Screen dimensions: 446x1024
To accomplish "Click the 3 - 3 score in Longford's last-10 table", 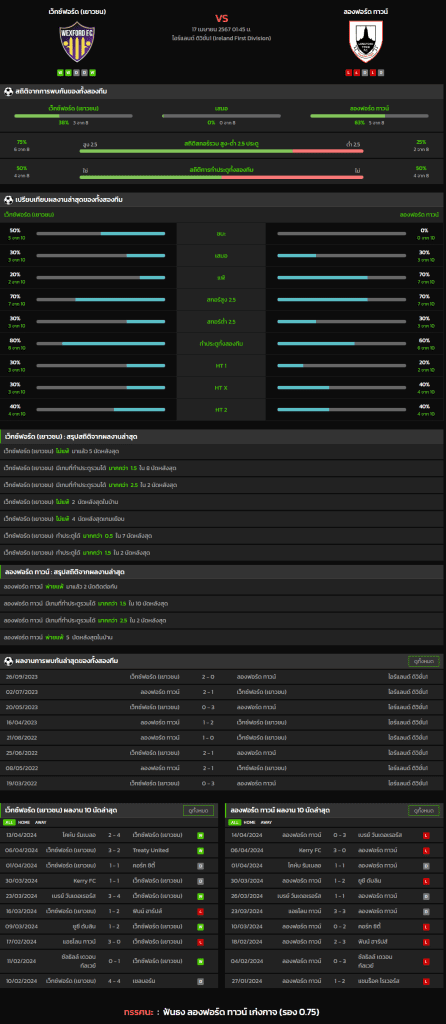I will point(340,911).
